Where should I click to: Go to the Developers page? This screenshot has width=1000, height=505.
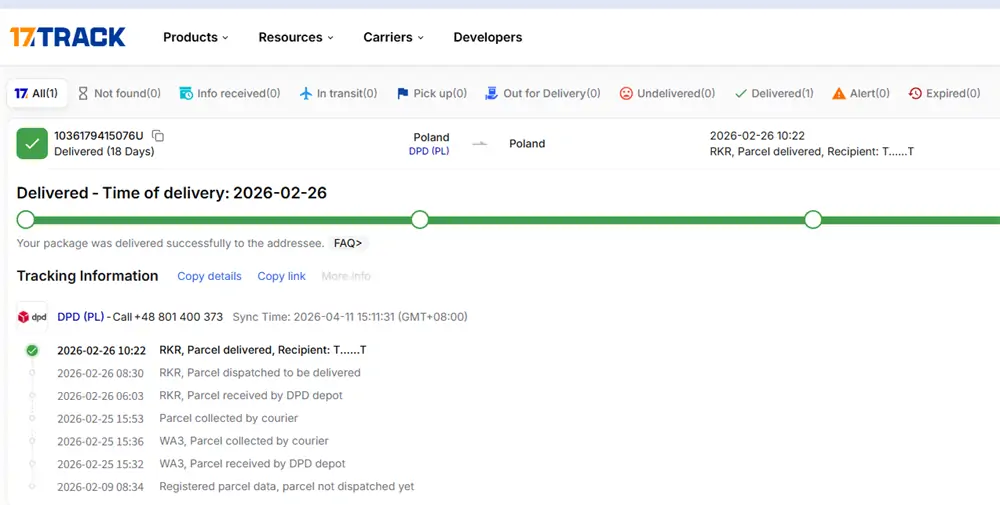click(488, 37)
